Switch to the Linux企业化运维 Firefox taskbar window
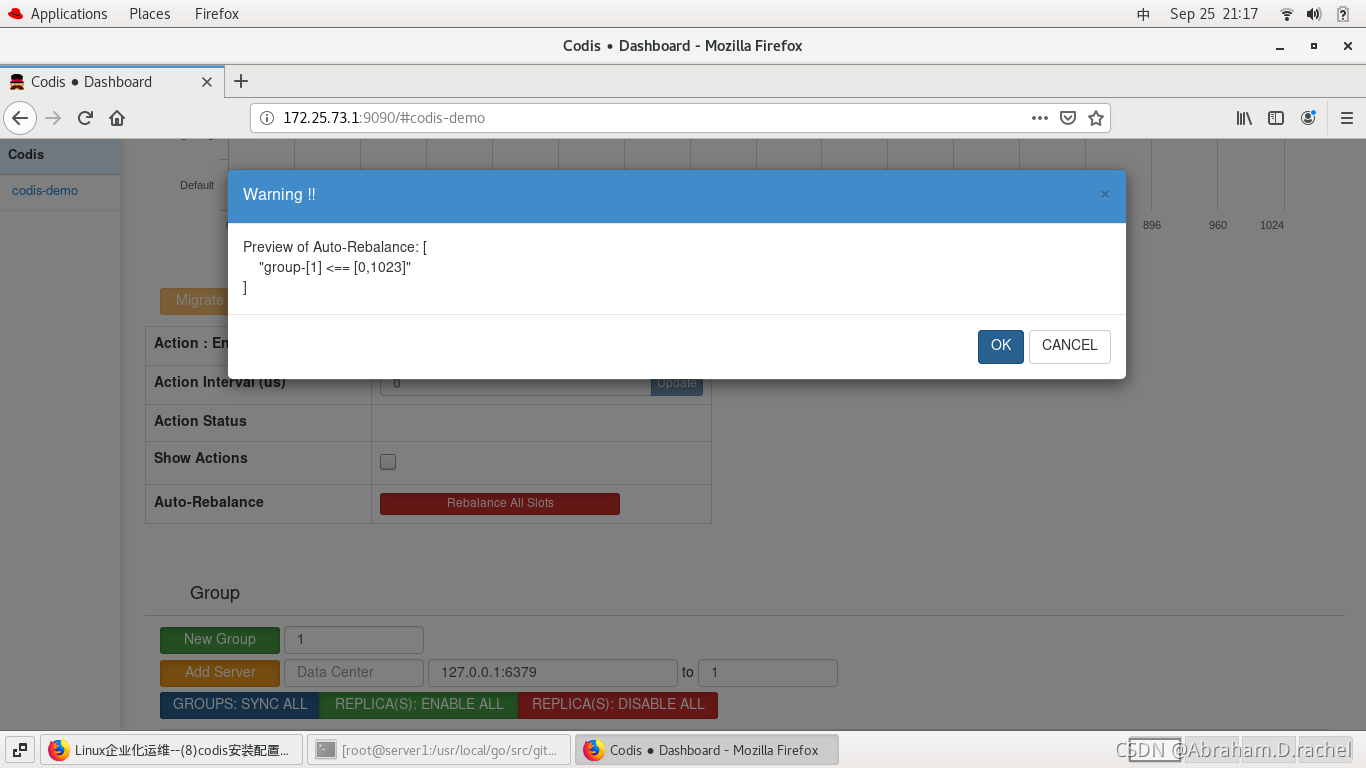The image size is (1366, 768). tap(171, 750)
